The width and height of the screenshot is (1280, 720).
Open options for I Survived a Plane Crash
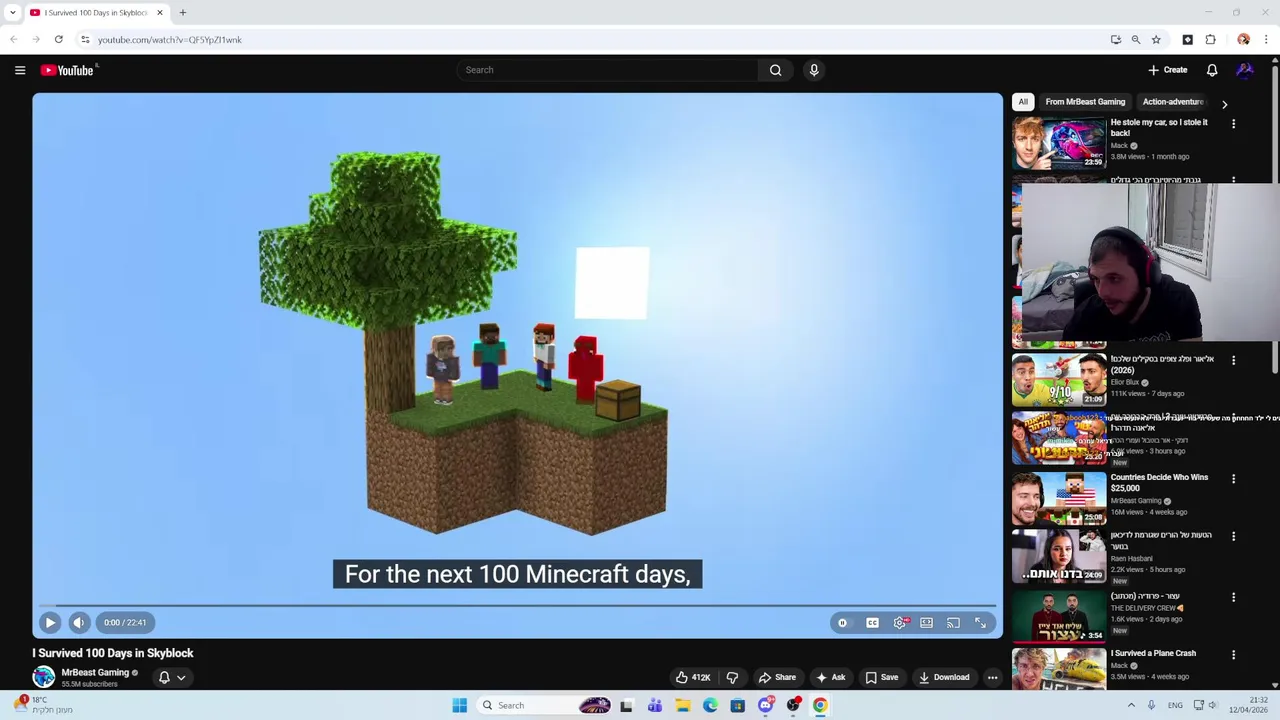1233,655
